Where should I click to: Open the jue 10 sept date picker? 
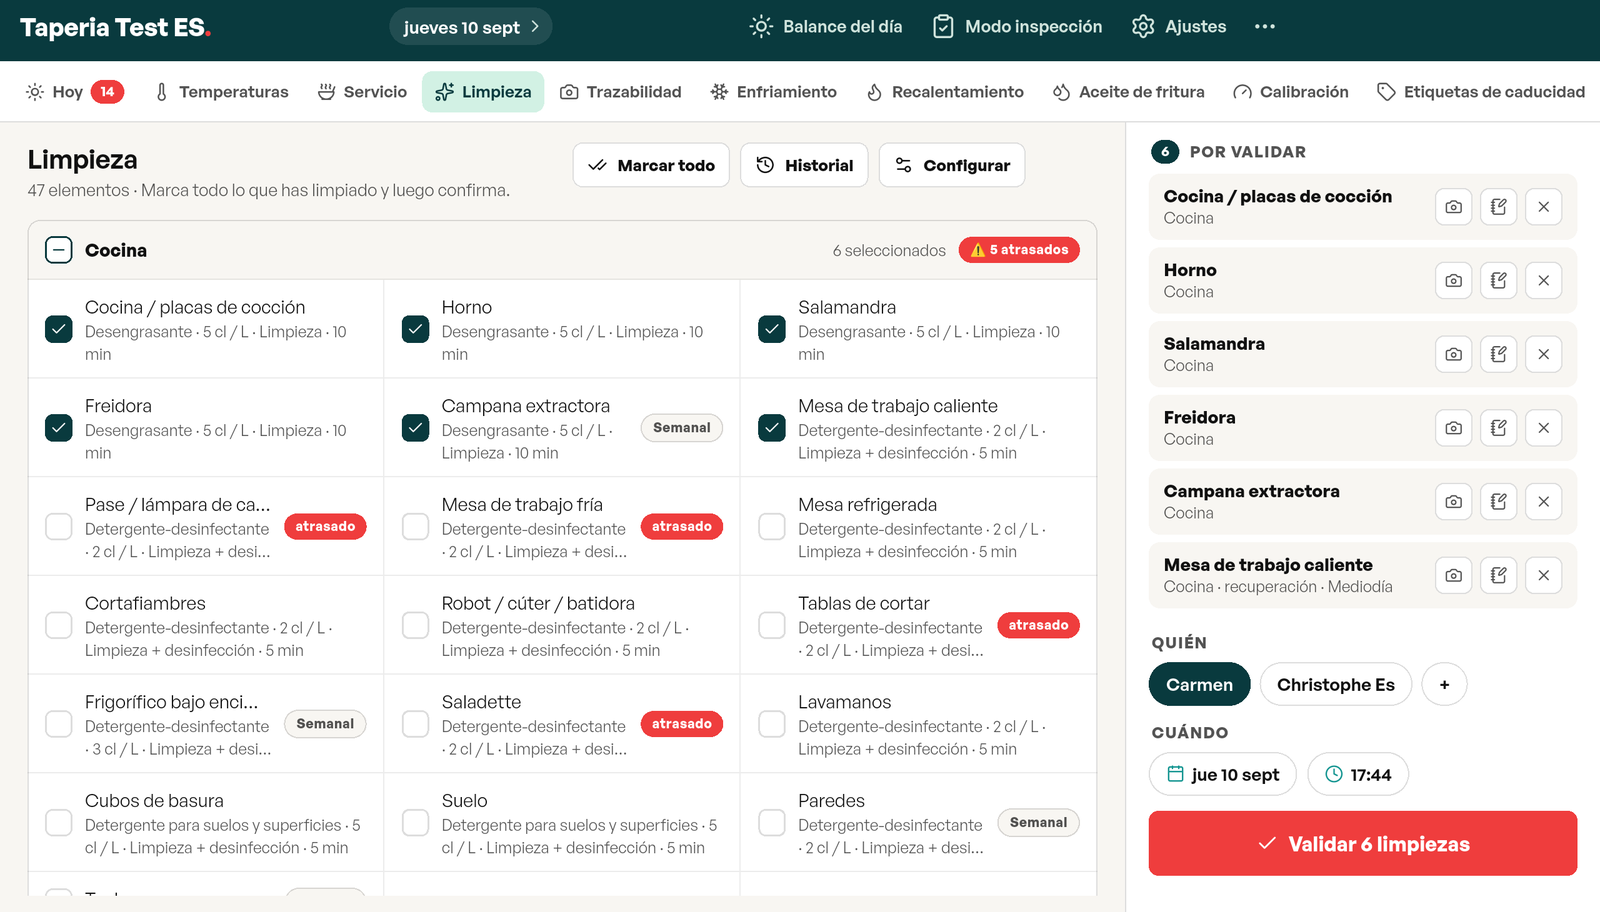[x=1223, y=775]
